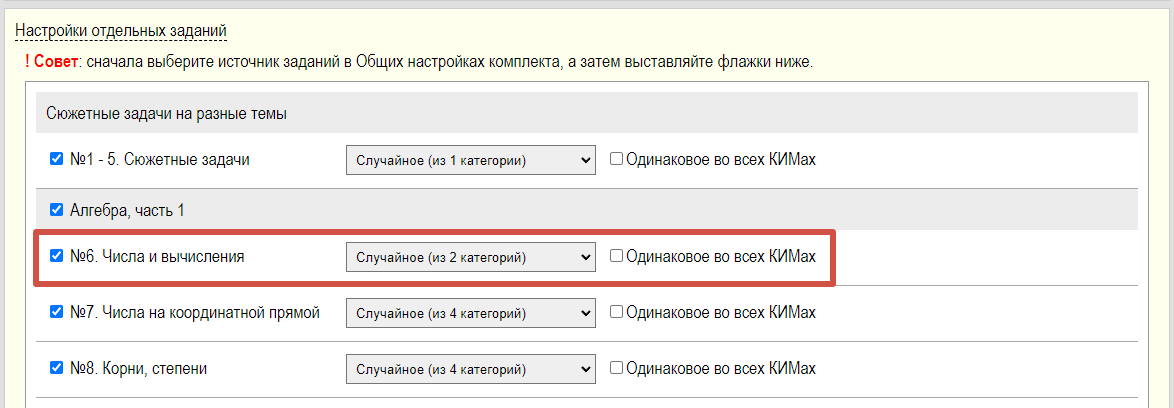Toggle the '№8. Корни, степени' checkbox
The image size is (1174, 408).
[x=57, y=368]
